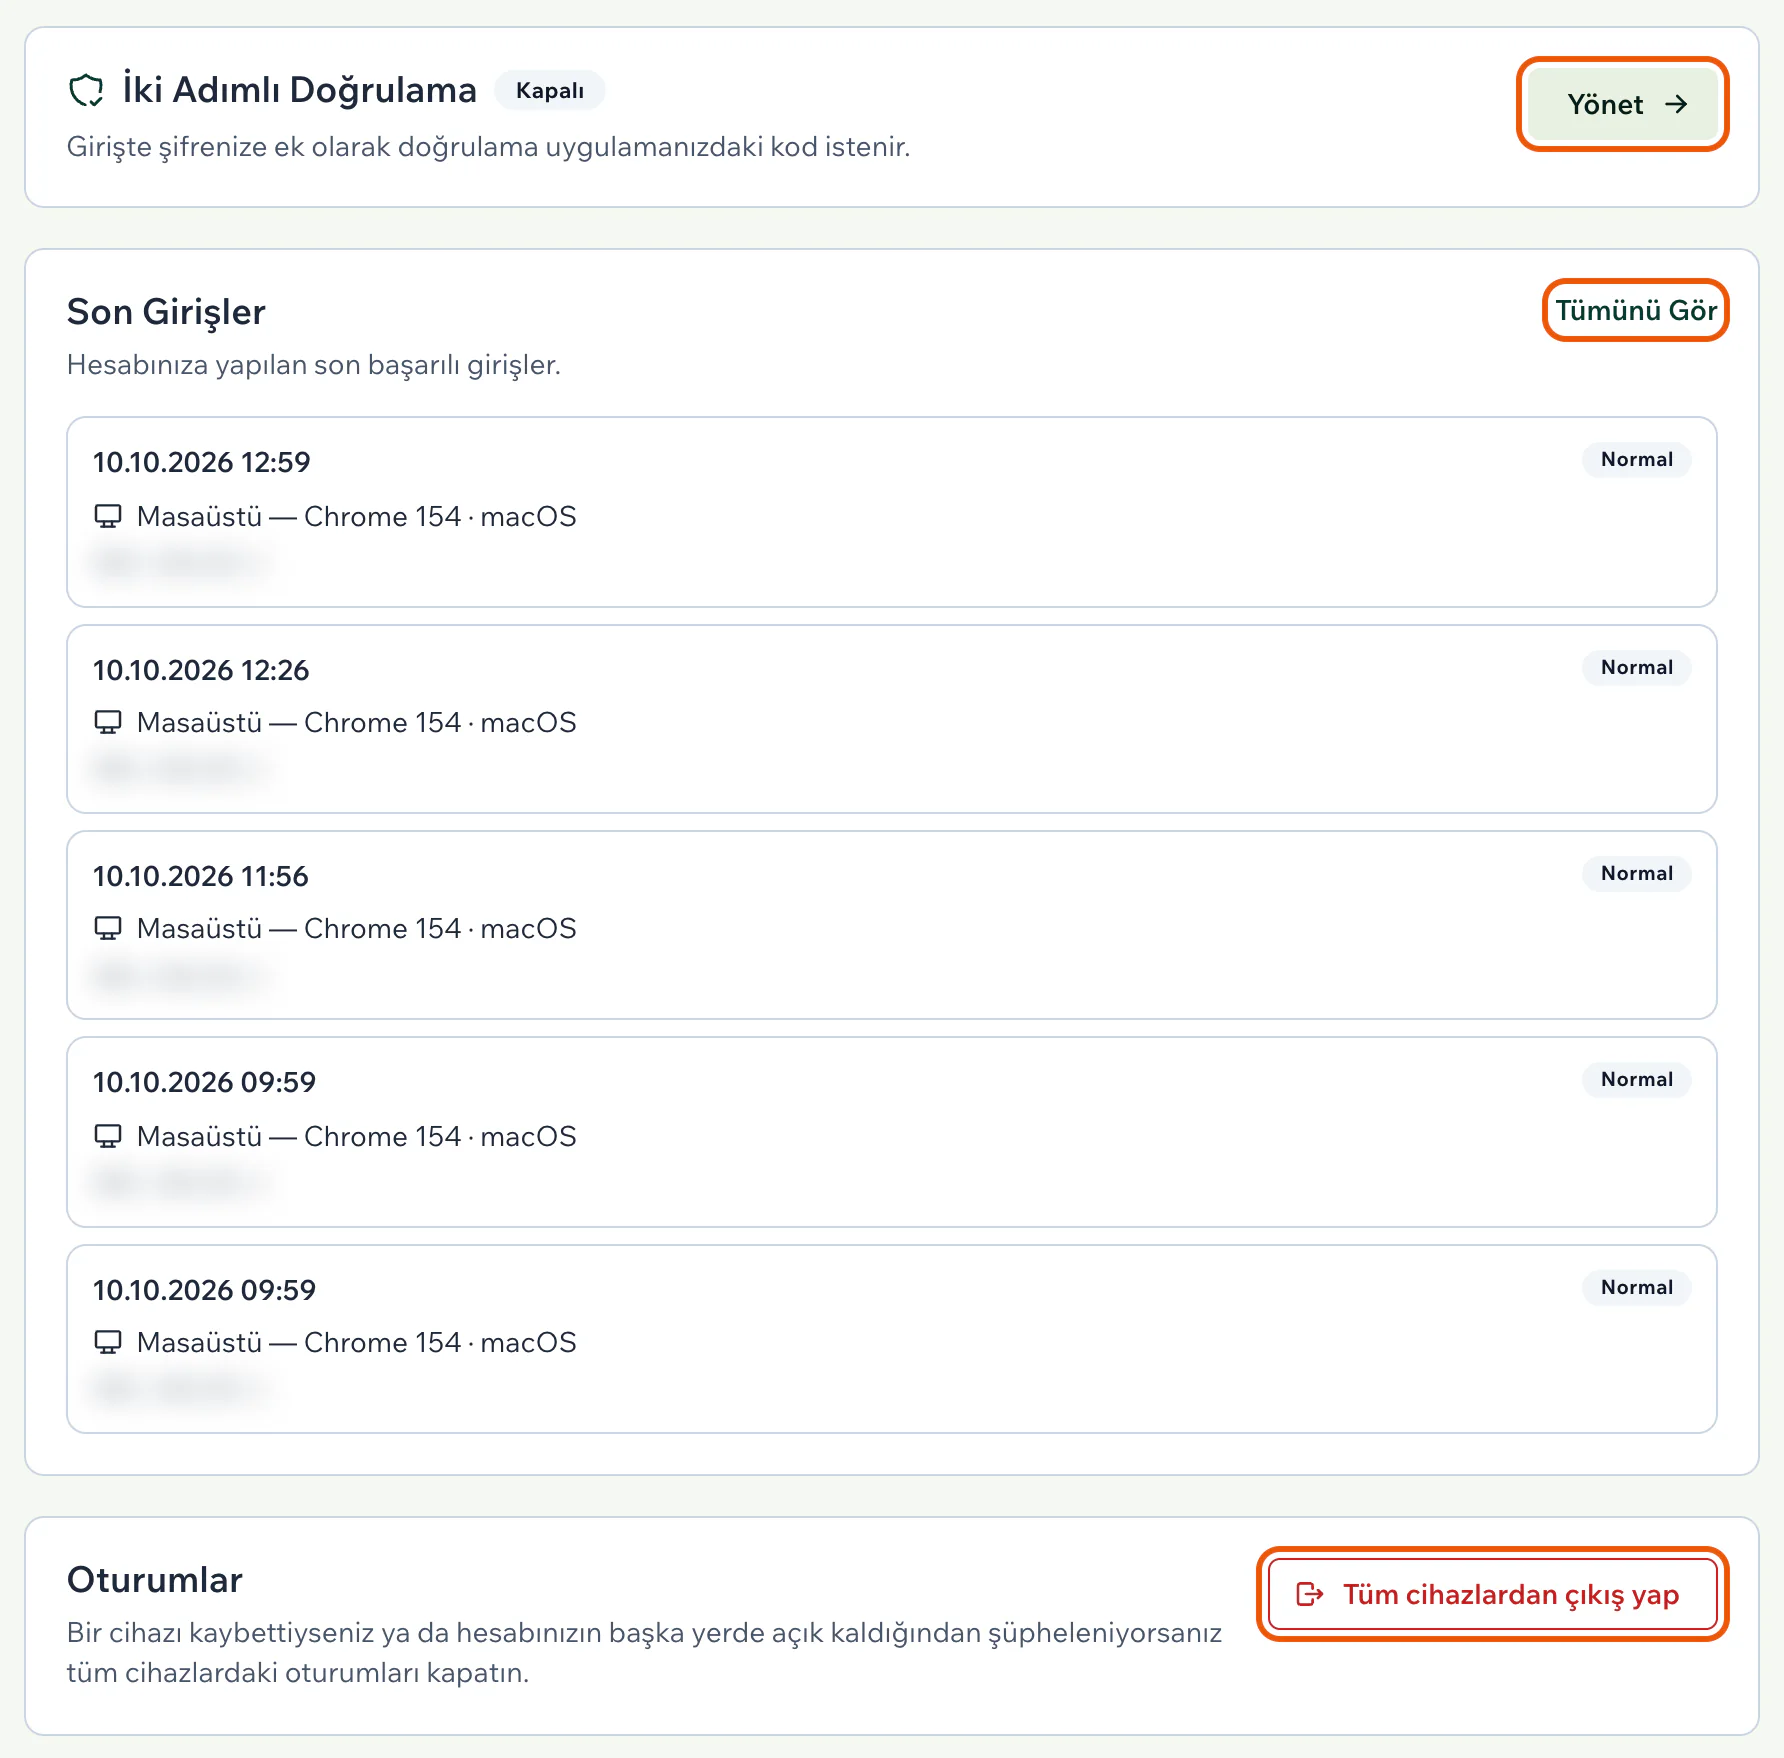Click the text 'Hesabınıza yapılan son başarılı girişler.'
This screenshot has height=1758, width=1784.
click(314, 365)
